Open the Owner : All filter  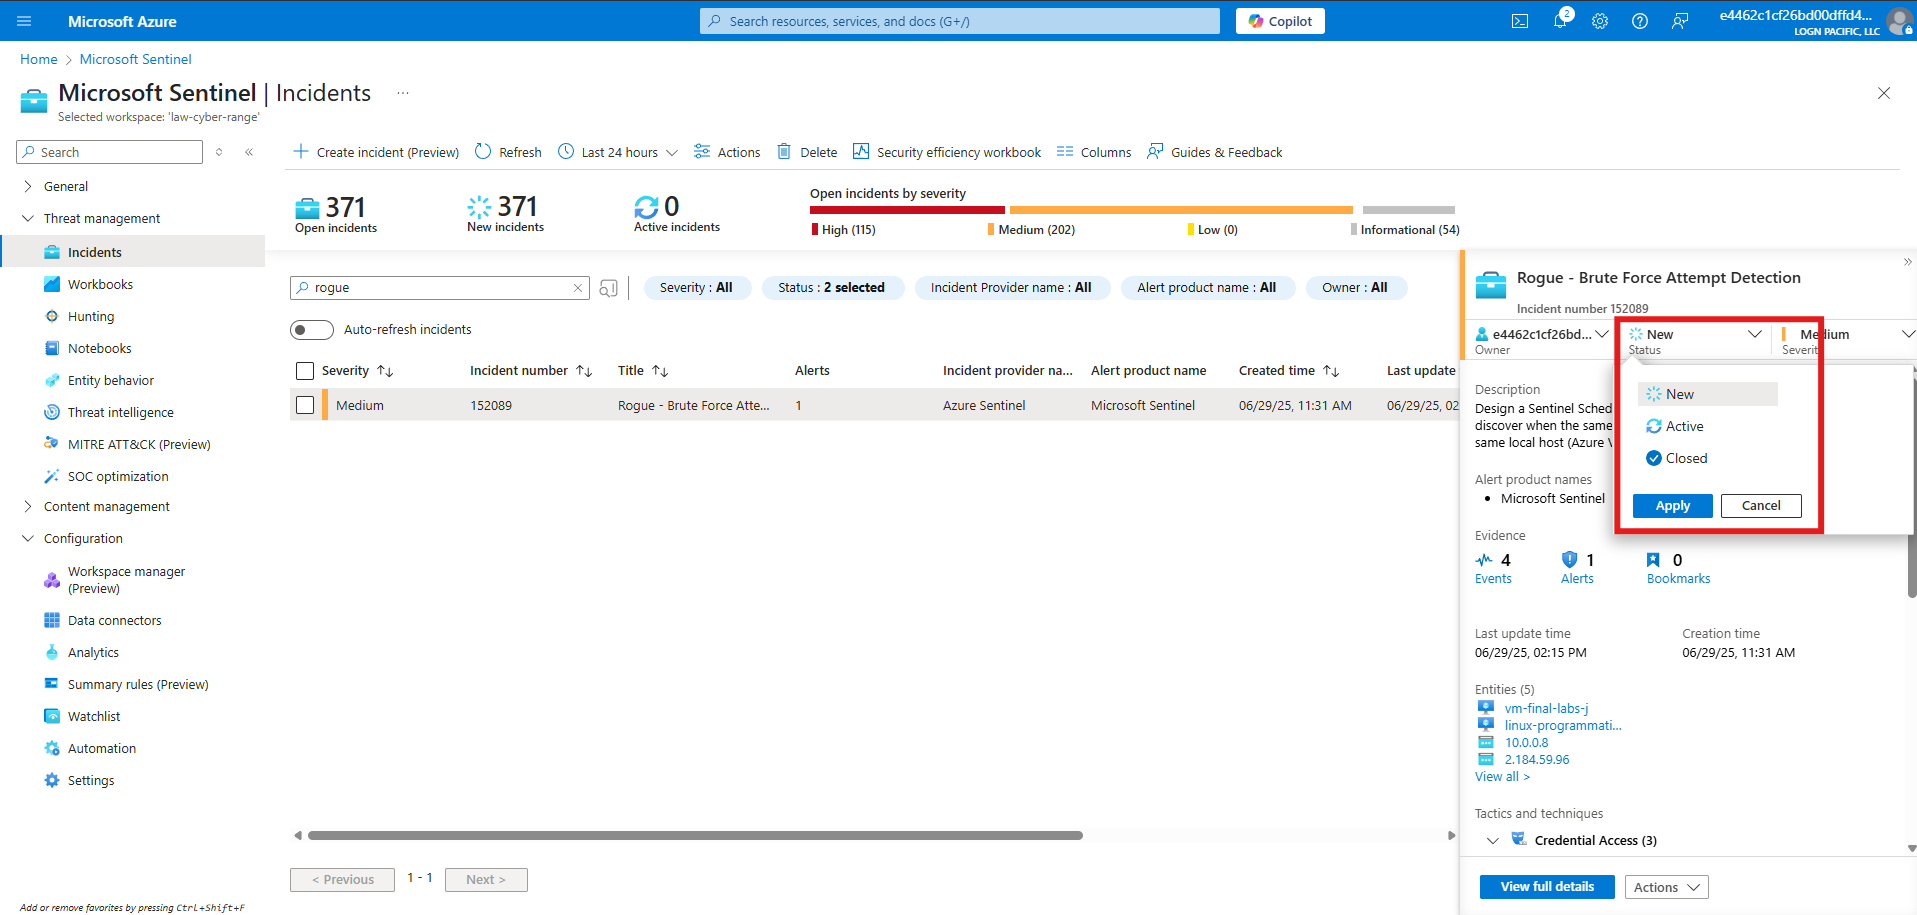1355,288
